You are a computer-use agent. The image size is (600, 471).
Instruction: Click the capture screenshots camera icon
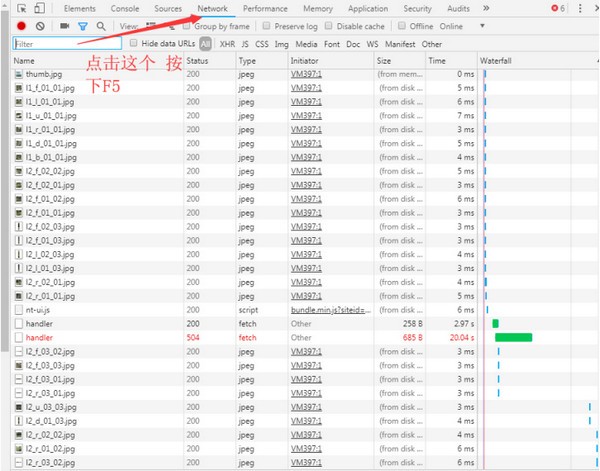63,27
